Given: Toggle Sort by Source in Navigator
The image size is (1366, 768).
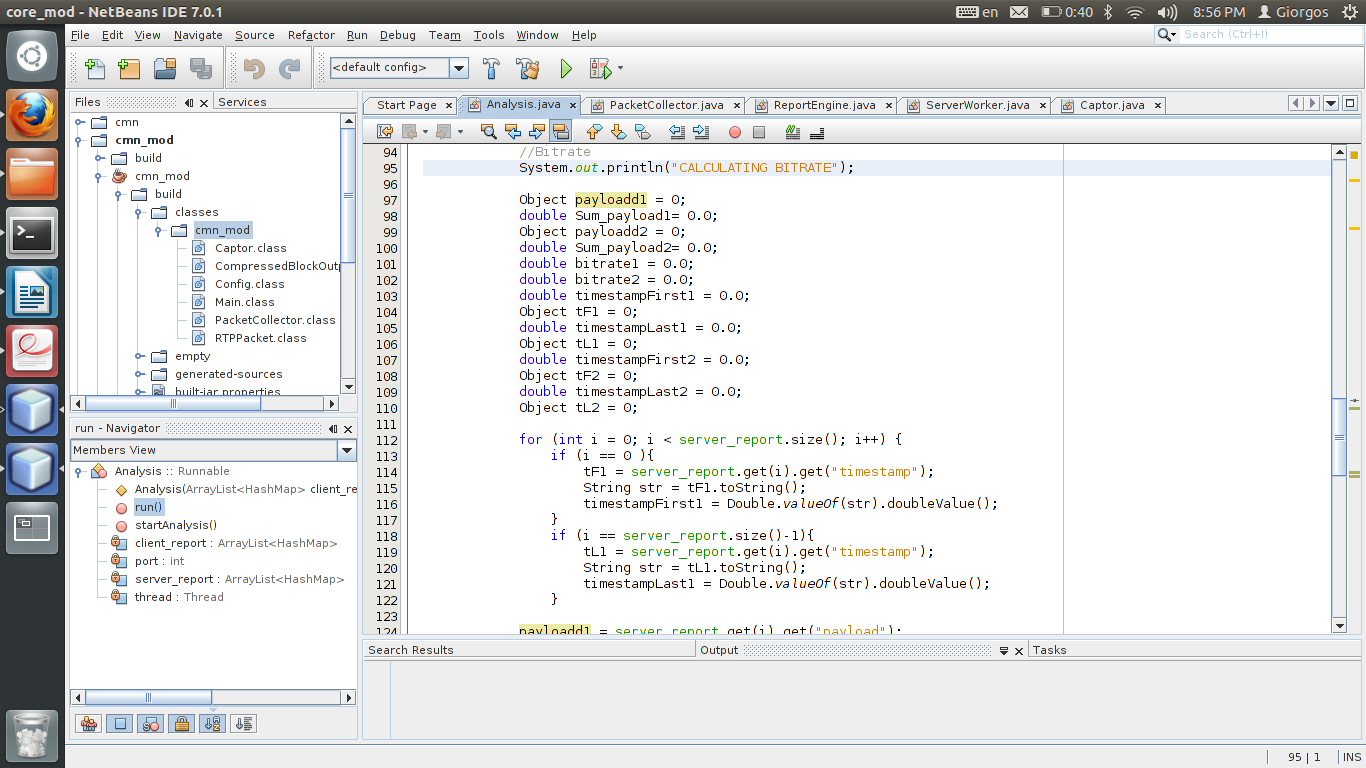Looking at the screenshot, I should 244,723.
